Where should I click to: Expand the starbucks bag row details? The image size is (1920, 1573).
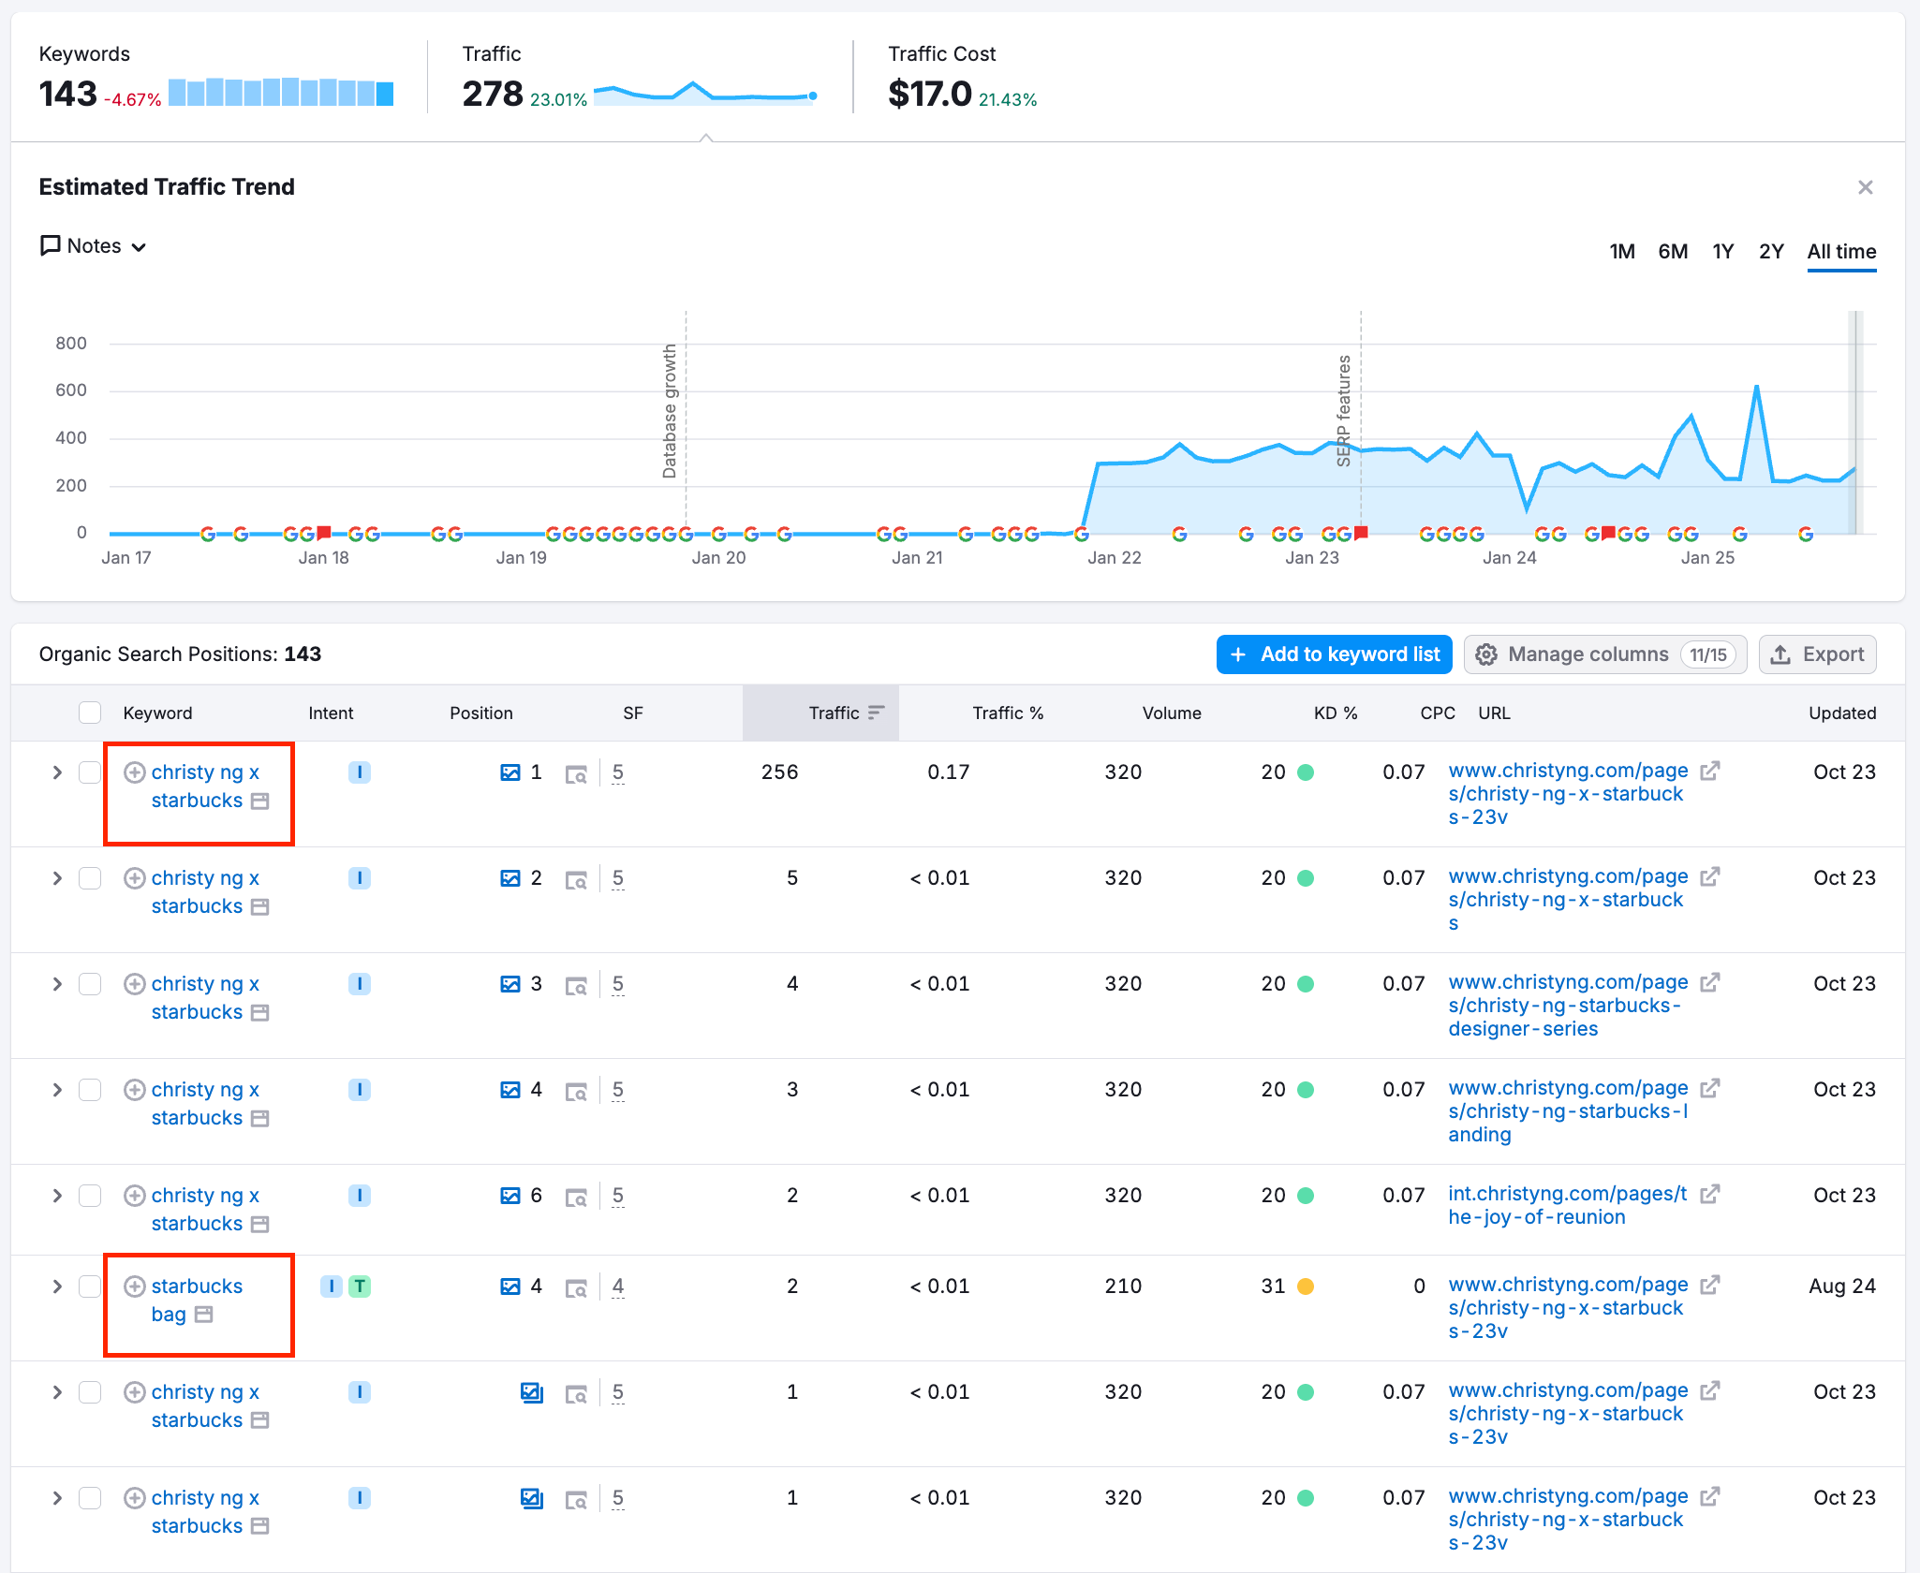pyautogui.click(x=57, y=1286)
